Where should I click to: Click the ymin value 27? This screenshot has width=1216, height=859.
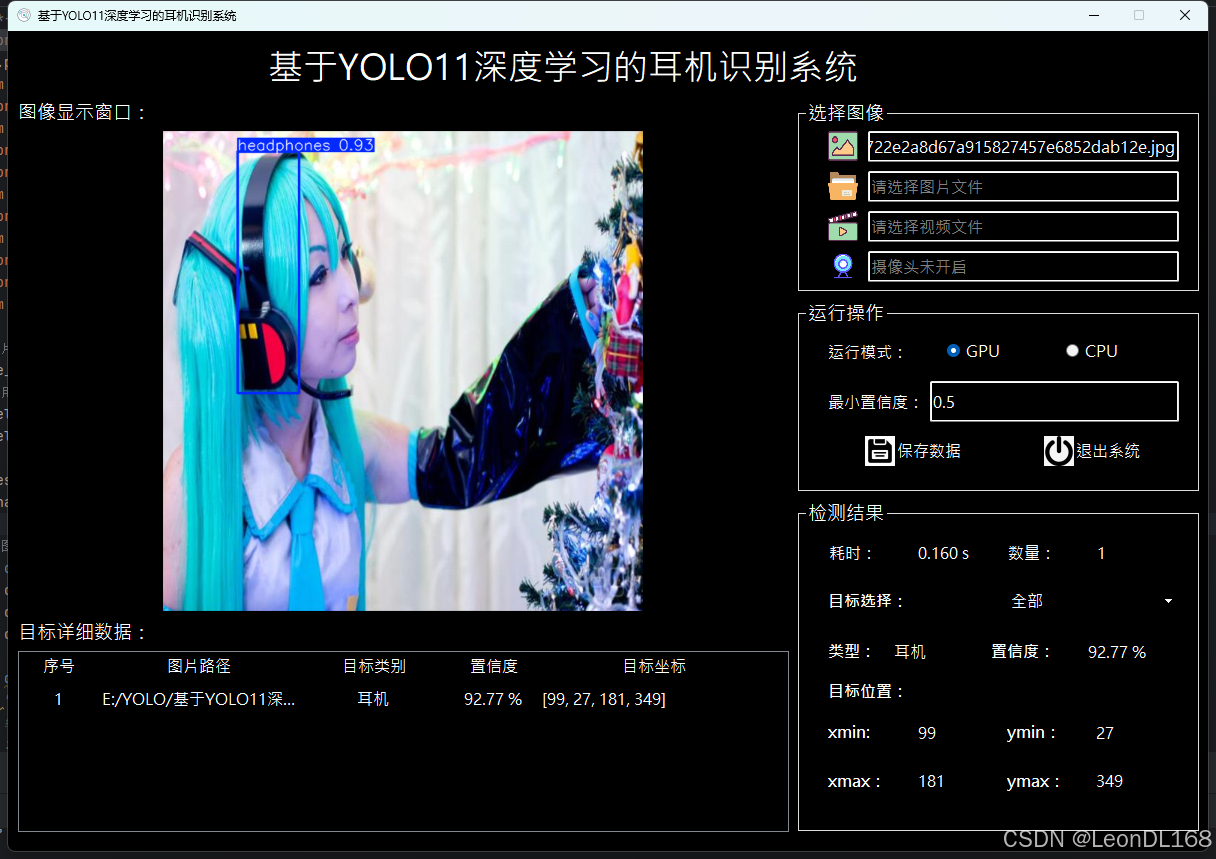tap(1105, 733)
